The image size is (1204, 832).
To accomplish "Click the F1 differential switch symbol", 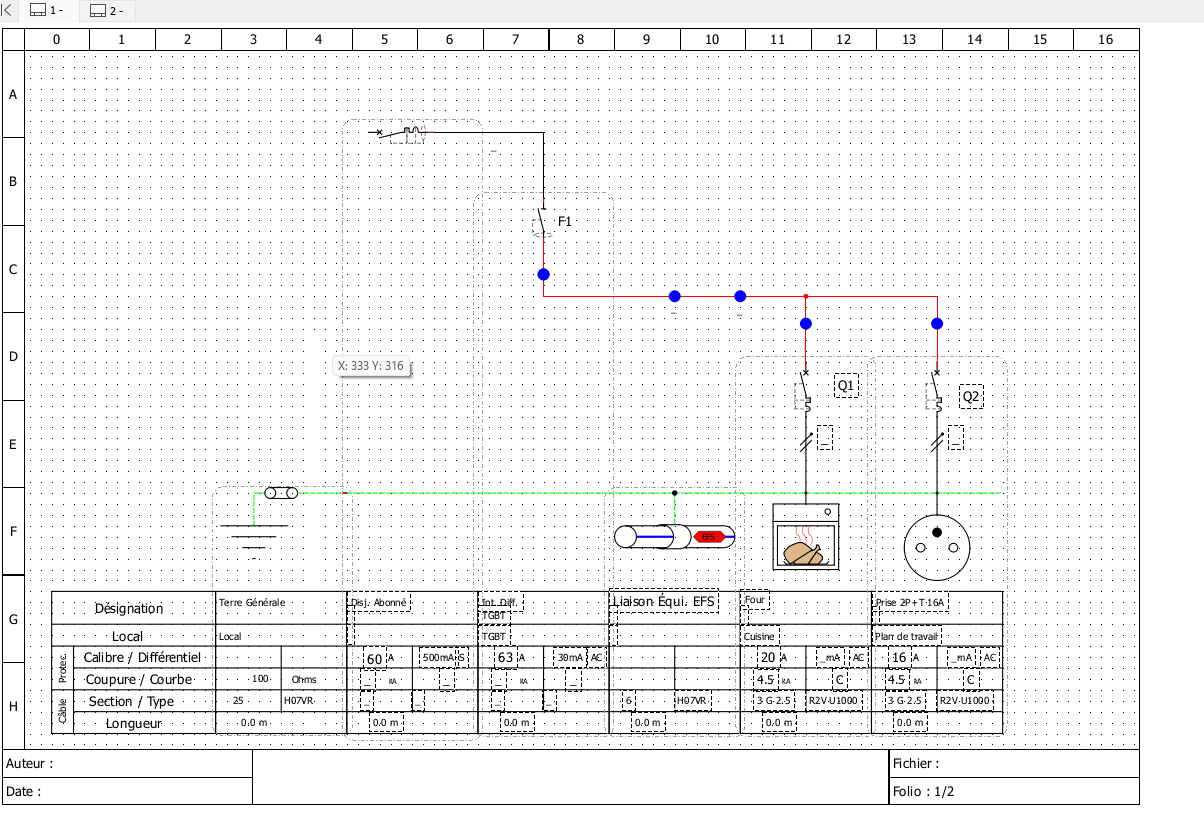I will click(542, 221).
